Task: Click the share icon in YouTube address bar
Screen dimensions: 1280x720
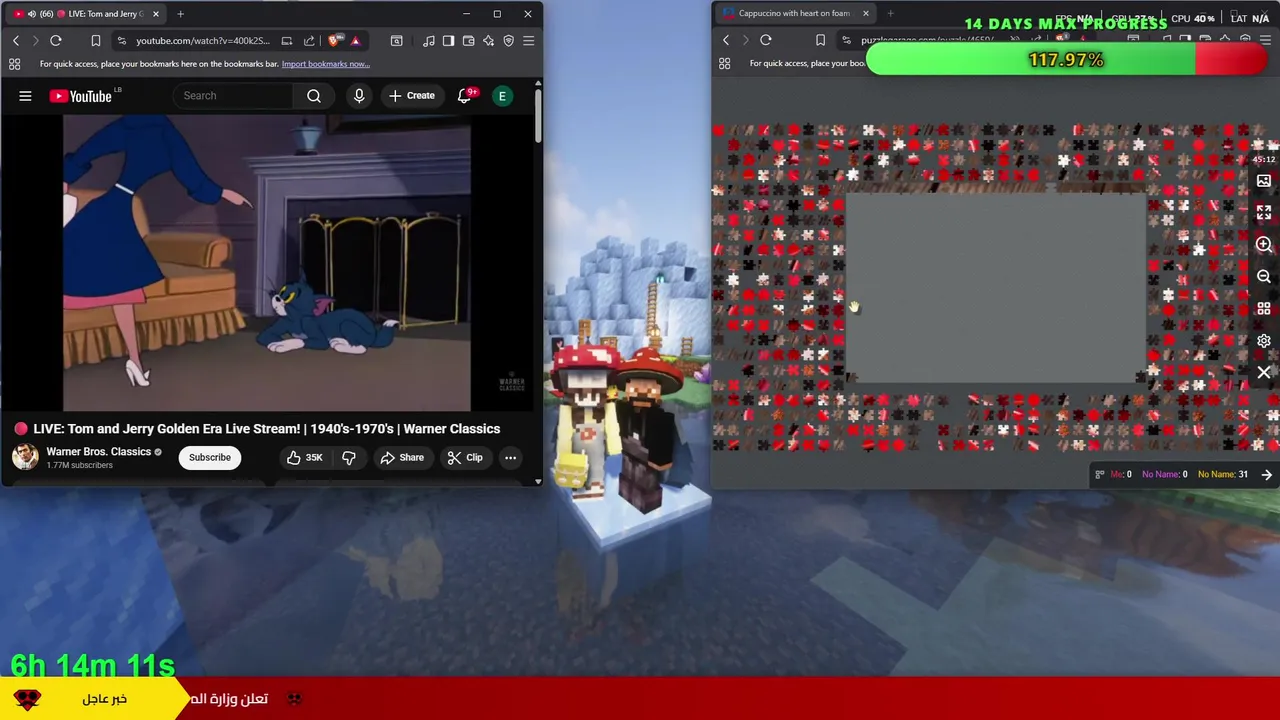Action: pyautogui.click(x=309, y=41)
